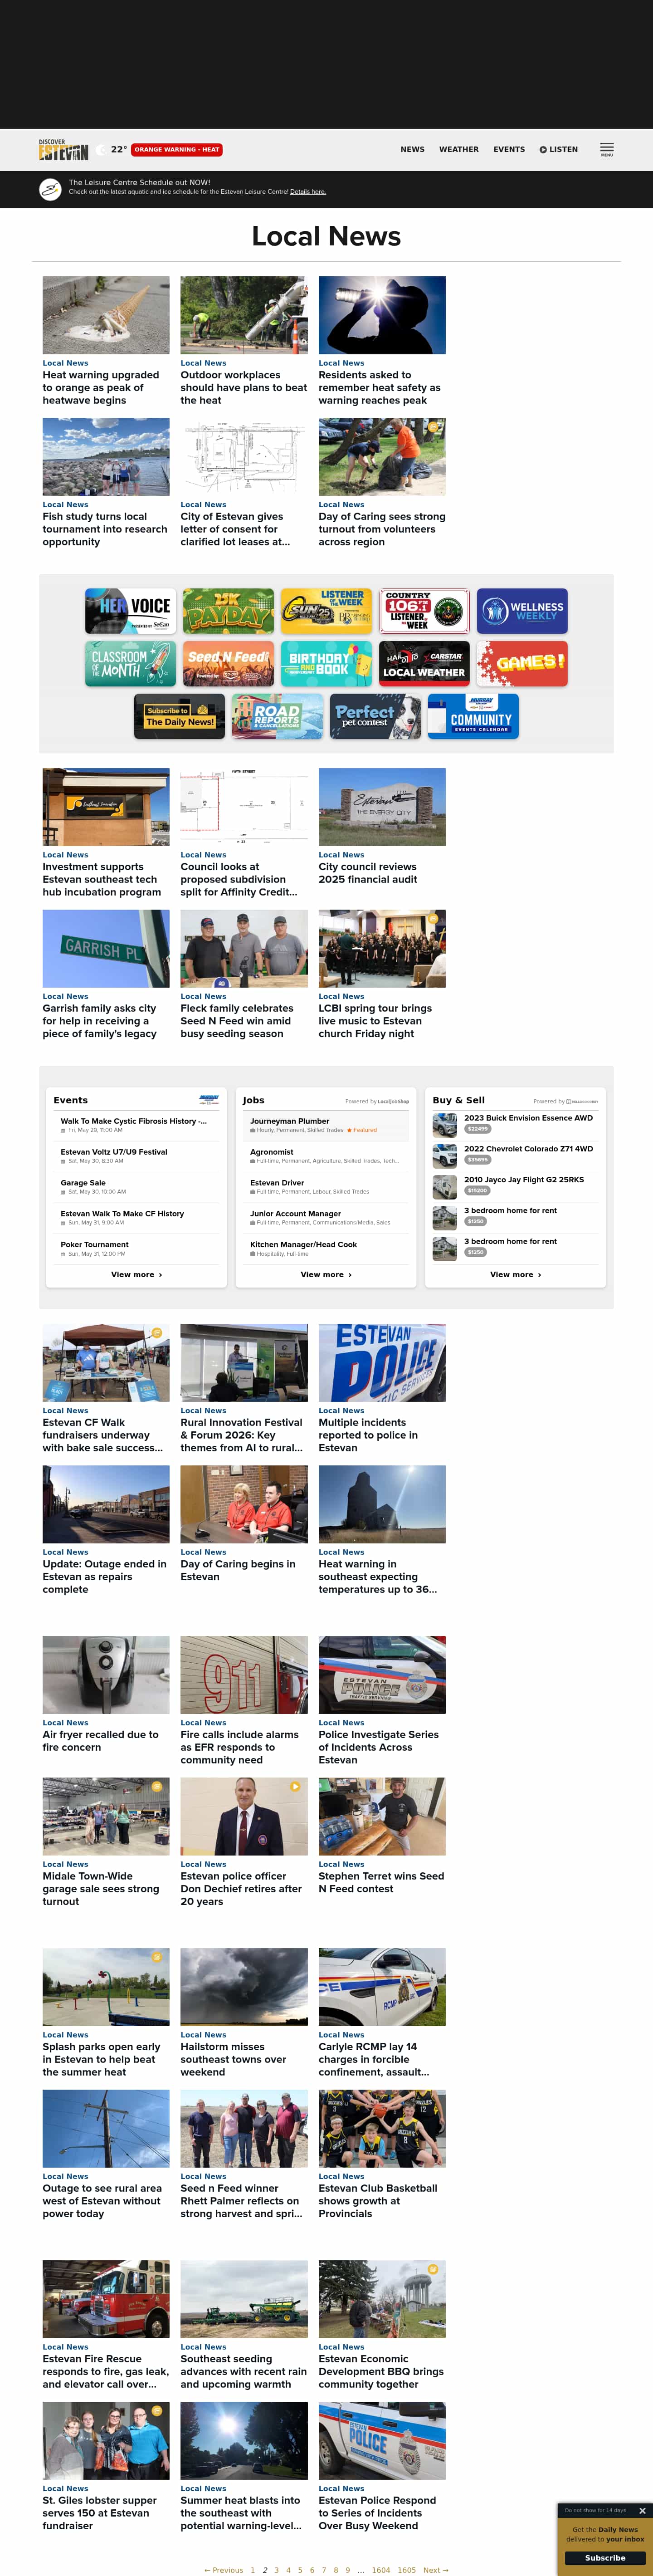Click View more under Buy & Sell
Screen dimensions: 653x2576
pyautogui.click(x=515, y=1275)
